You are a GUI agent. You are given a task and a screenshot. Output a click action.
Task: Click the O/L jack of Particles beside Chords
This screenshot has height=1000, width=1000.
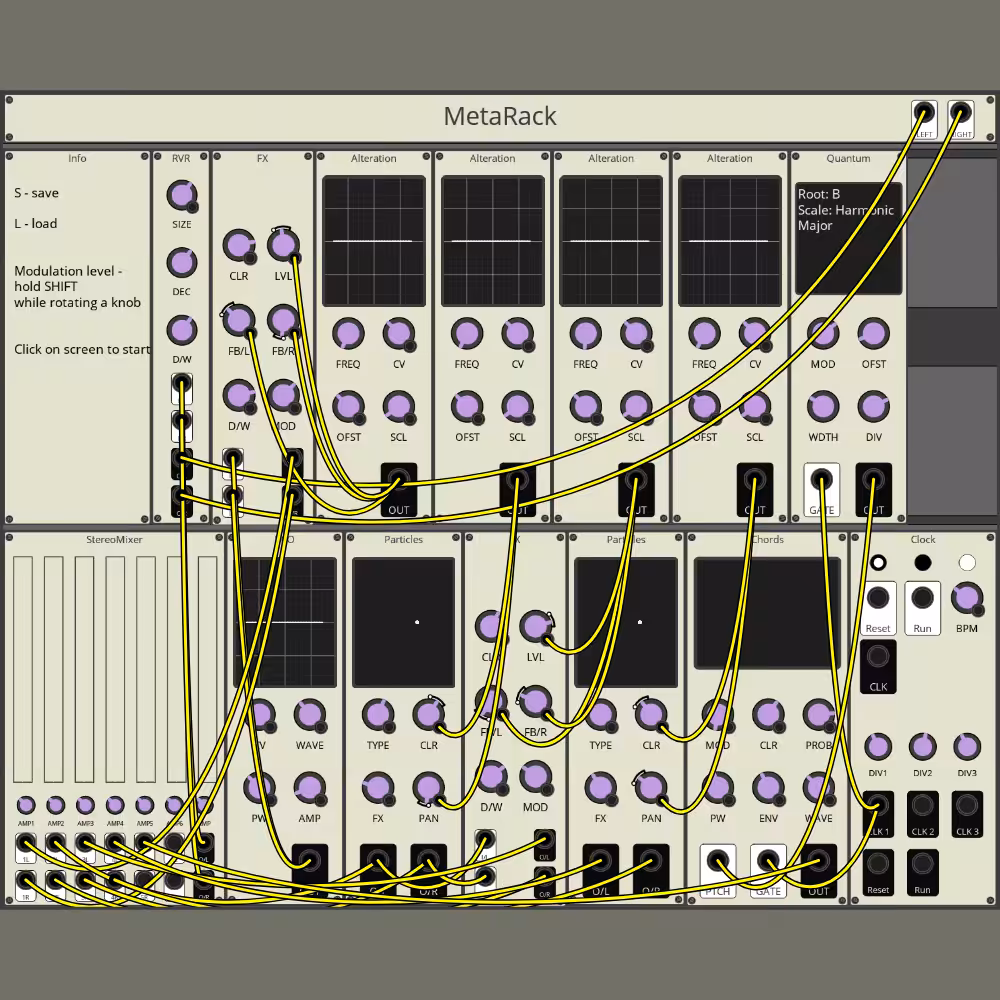pyautogui.click(x=600, y=862)
